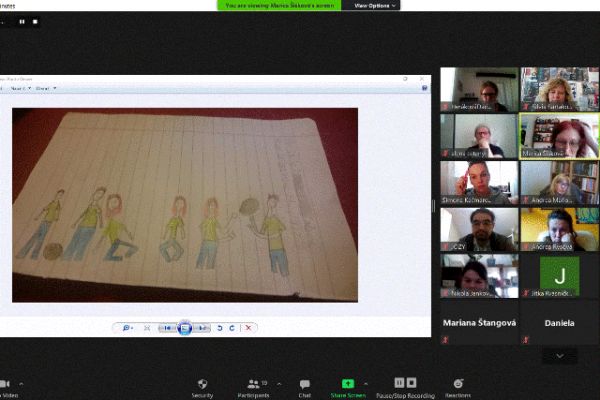Open the Reactions menu
Viewport: 600px width, 400px height.
[x=457, y=384]
